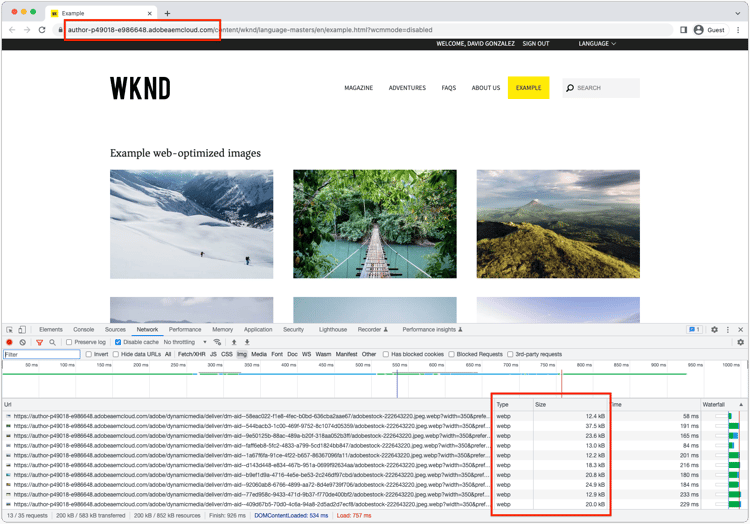Expand the LANGUAGE dropdown

pyautogui.click(x=597, y=44)
